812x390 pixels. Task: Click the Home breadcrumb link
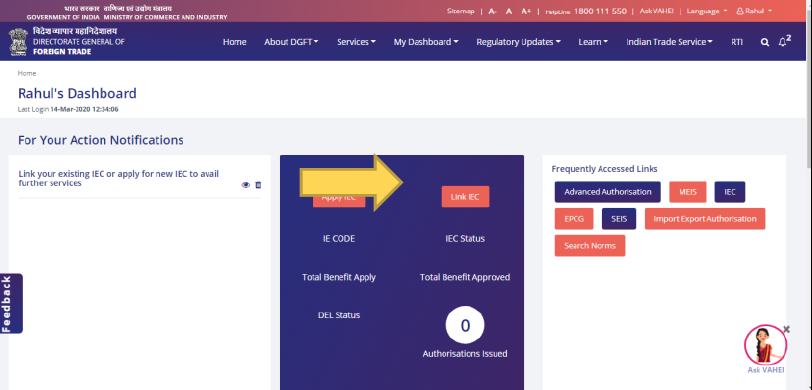27,74
